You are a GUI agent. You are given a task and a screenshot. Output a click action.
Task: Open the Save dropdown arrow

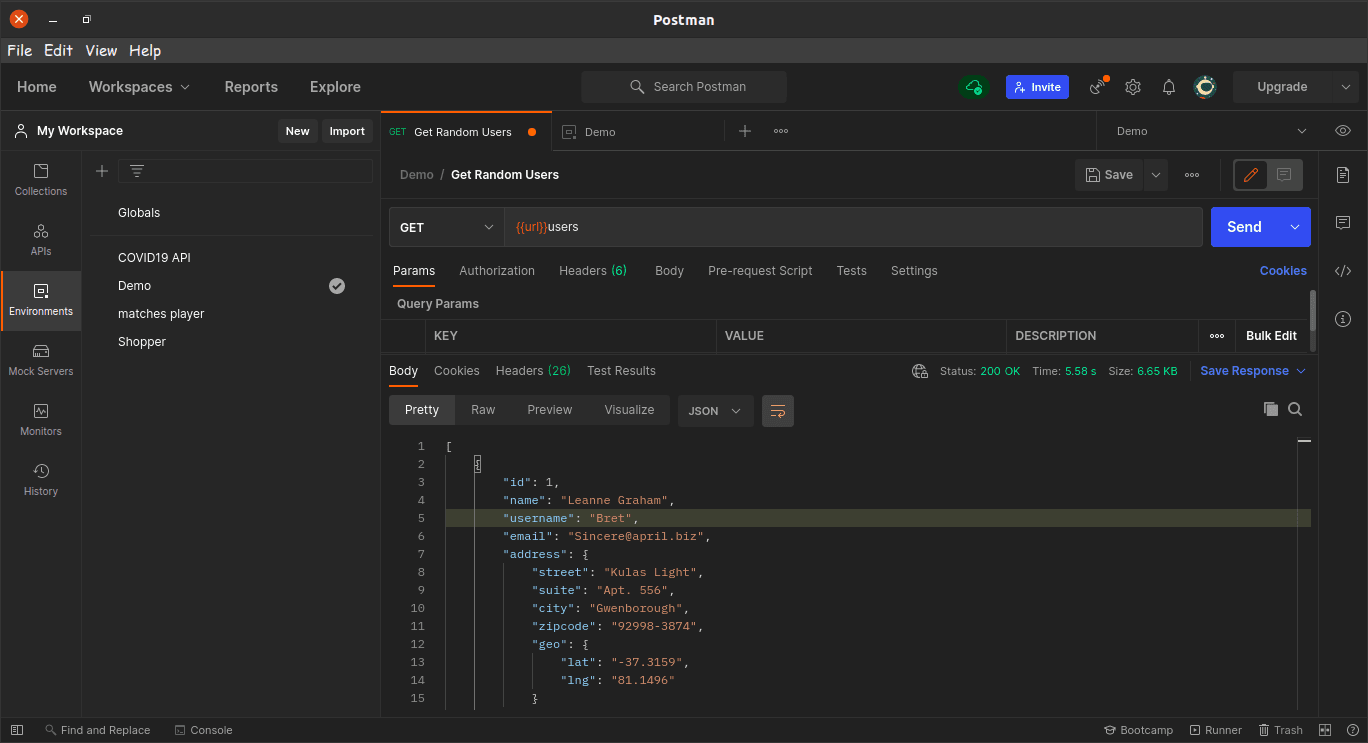tap(1156, 175)
